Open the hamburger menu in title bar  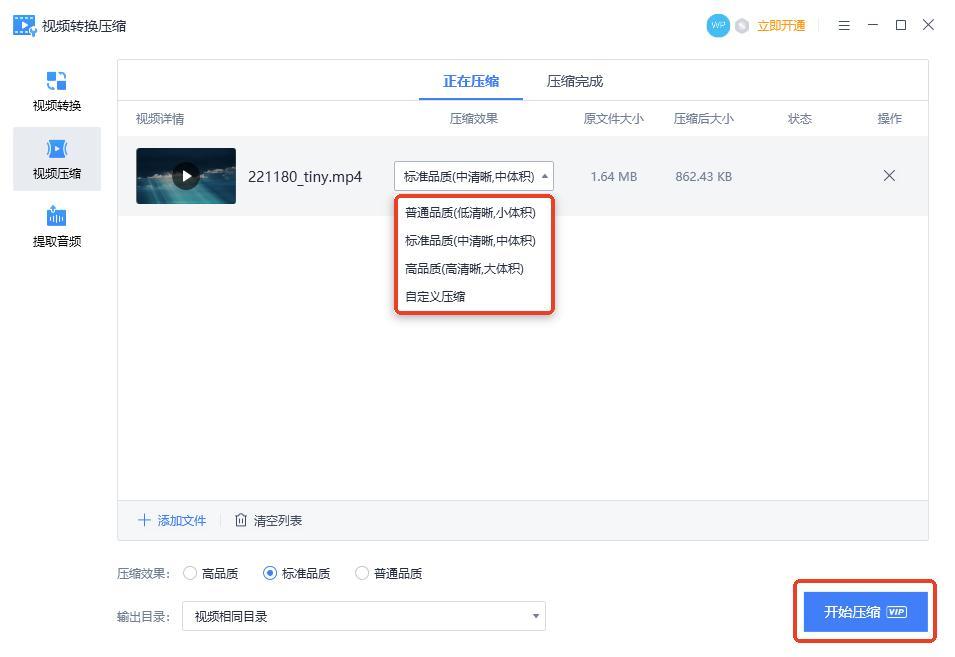tap(844, 26)
